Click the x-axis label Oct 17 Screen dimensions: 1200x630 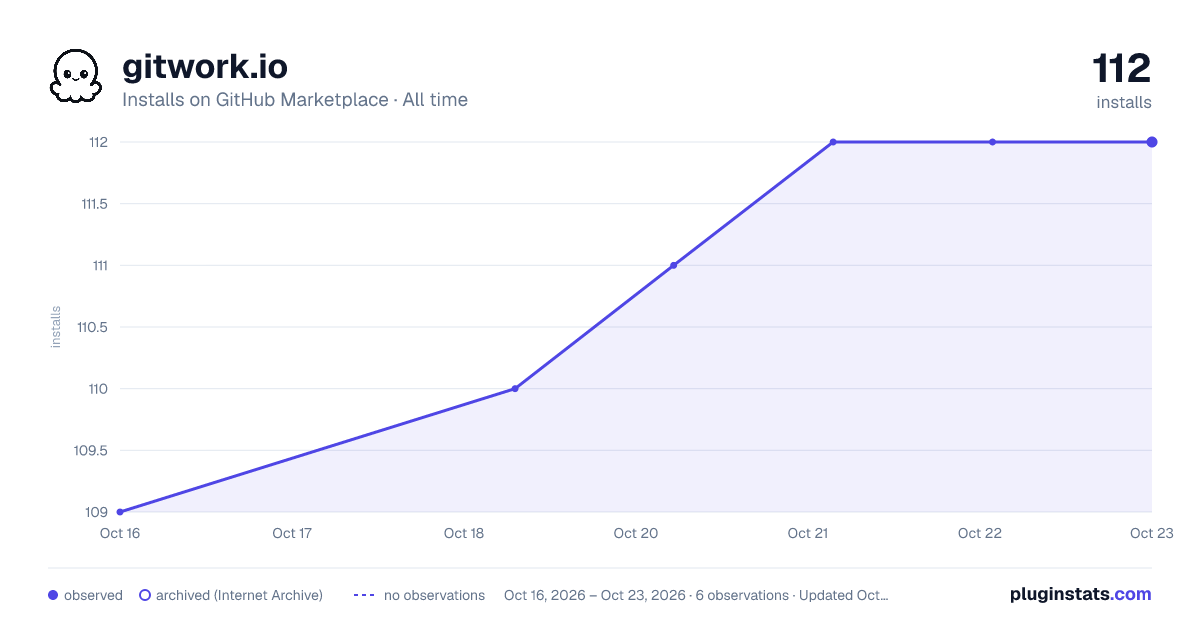tap(292, 533)
